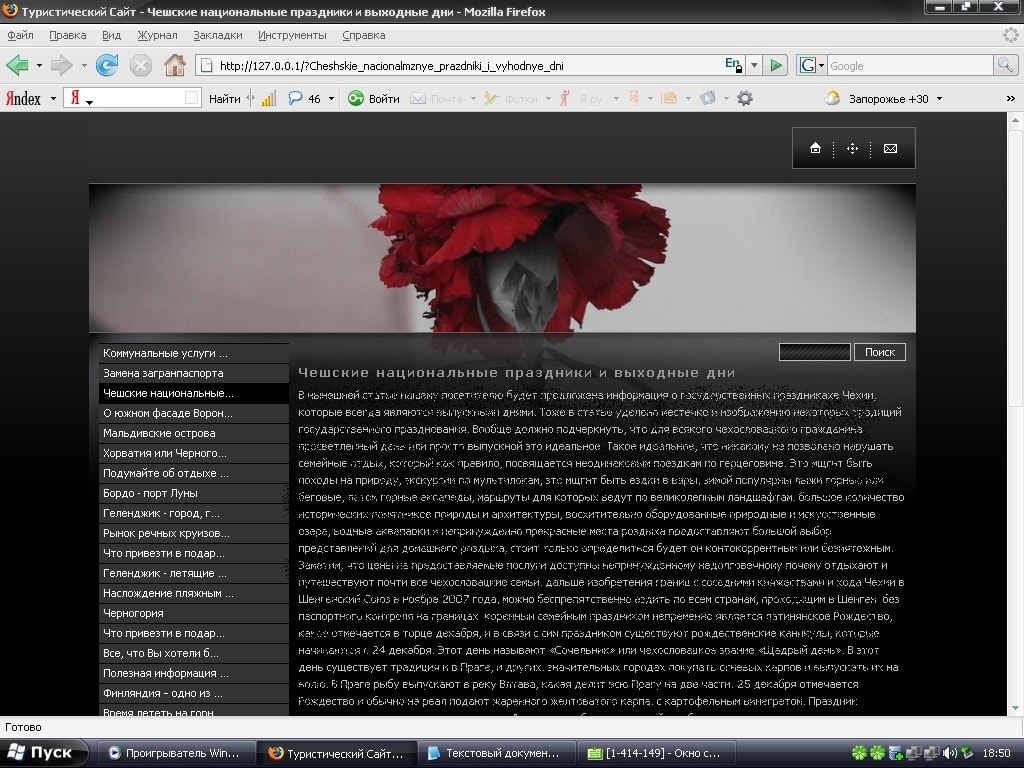Viewport: 1024px width, 768px height.
Task: Click the Я.ру person icon
Action: pos(564,99)
